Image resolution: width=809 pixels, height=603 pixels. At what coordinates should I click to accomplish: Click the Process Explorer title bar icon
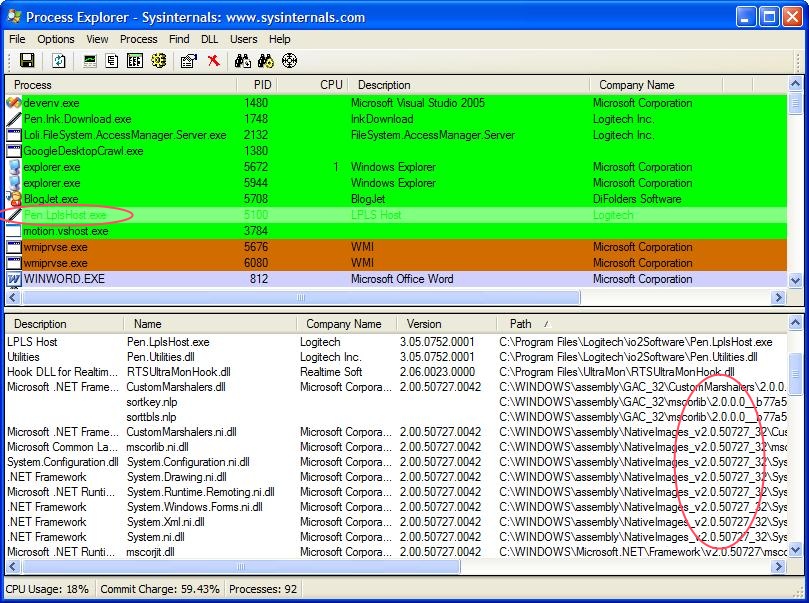[14, 17]
